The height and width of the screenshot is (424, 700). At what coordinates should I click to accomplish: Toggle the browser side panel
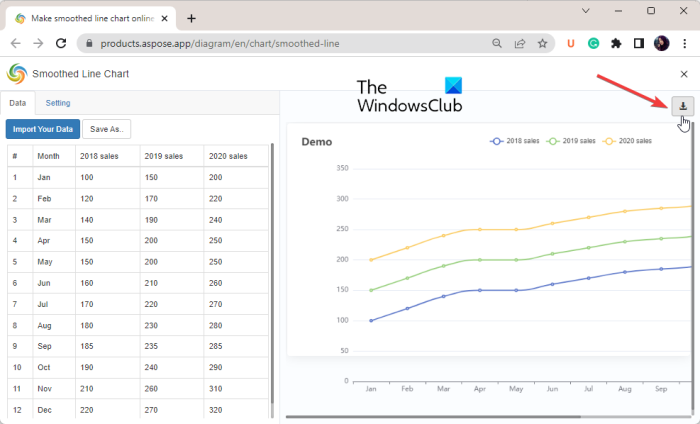coord(639,43)
